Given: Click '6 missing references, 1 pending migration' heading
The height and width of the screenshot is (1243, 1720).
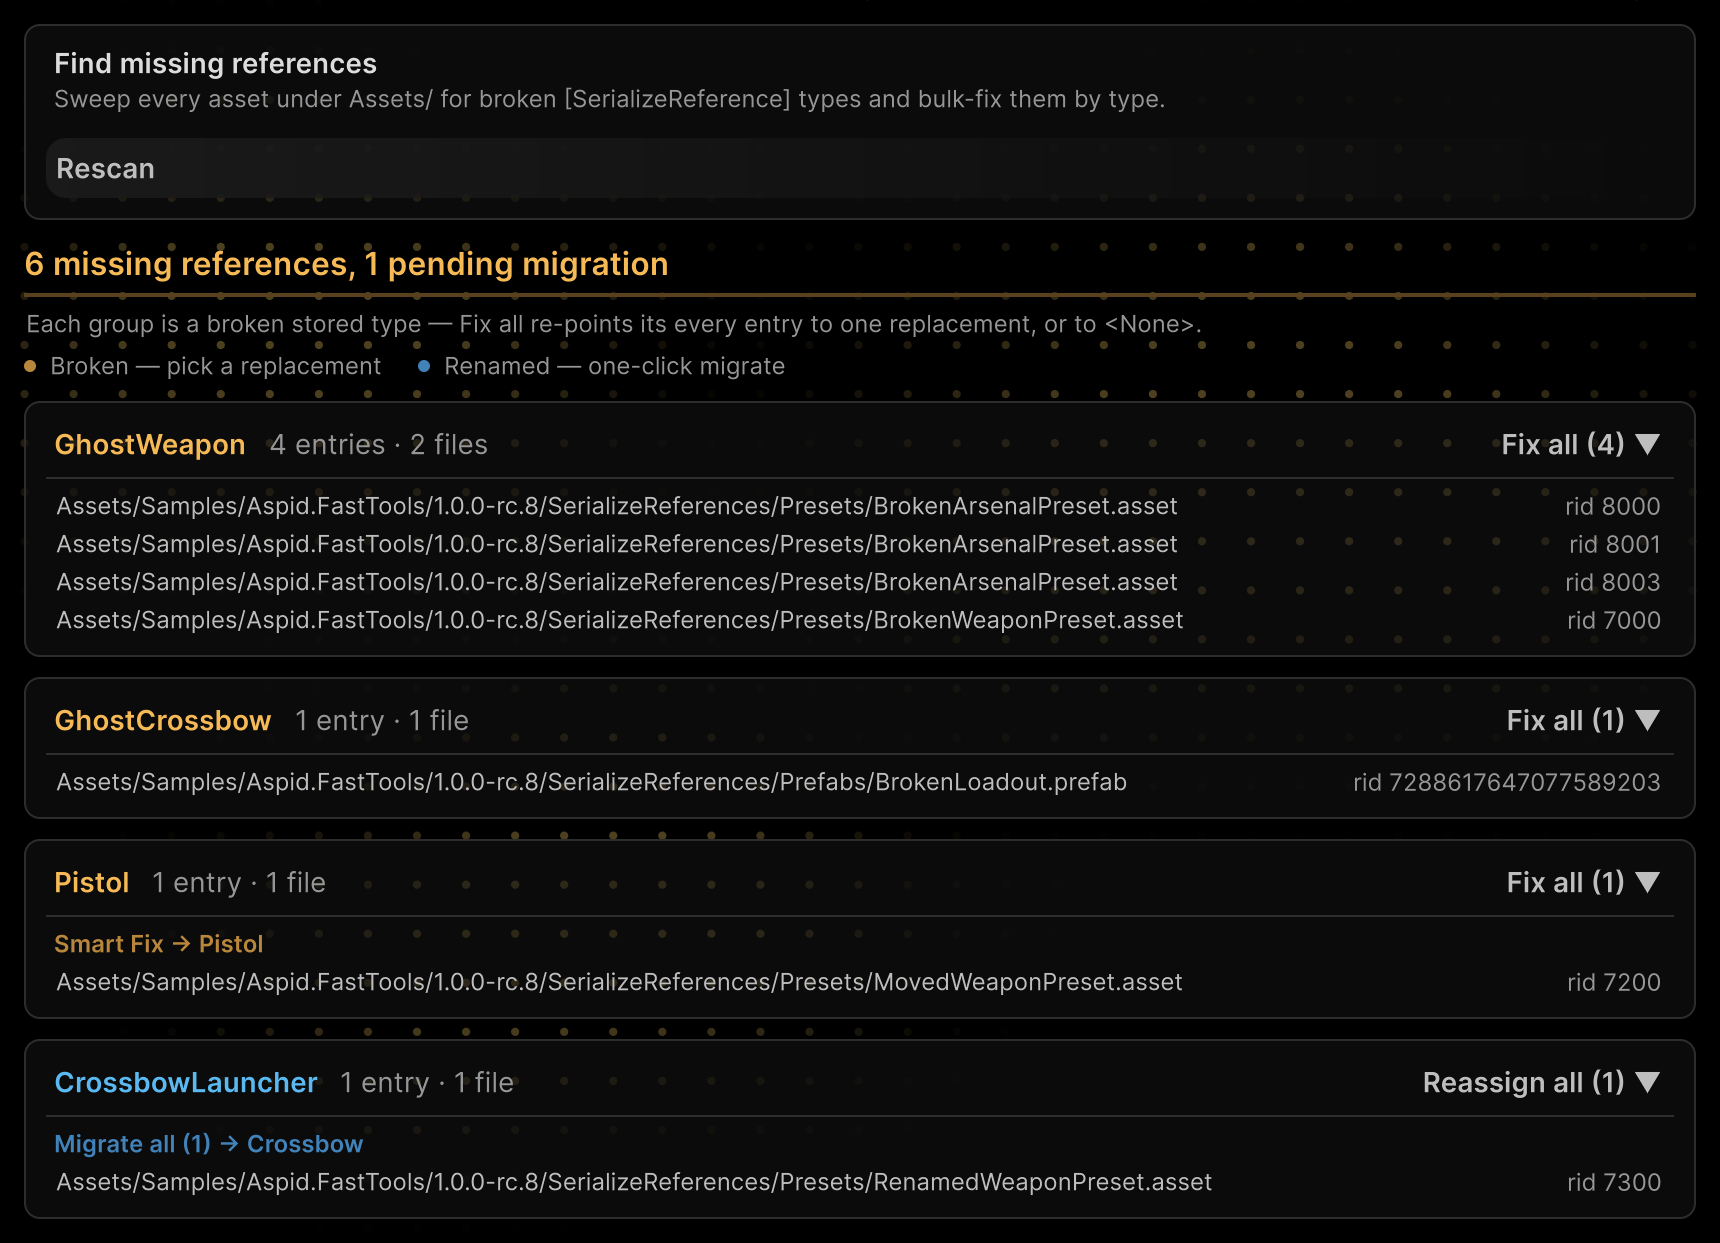Looking at the screenshot, I should pos(346,264).
